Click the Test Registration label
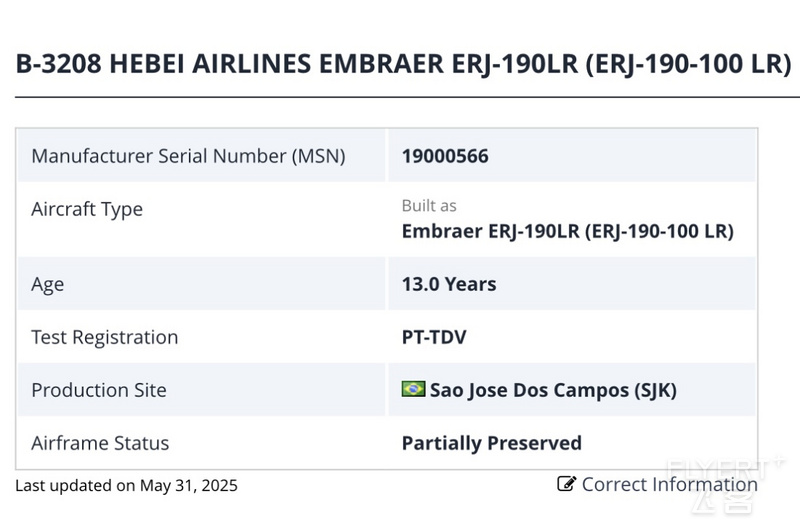 (x=105, y=337)
